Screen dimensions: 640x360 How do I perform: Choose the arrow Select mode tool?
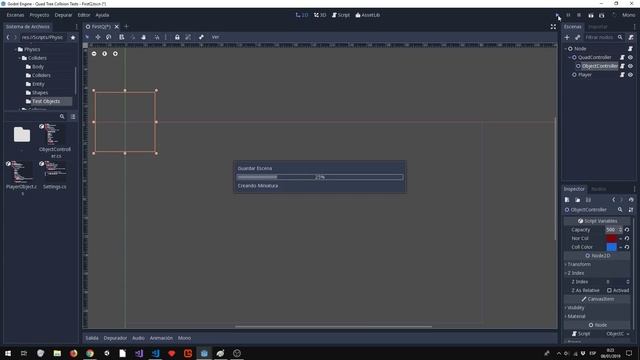(87, 37)
